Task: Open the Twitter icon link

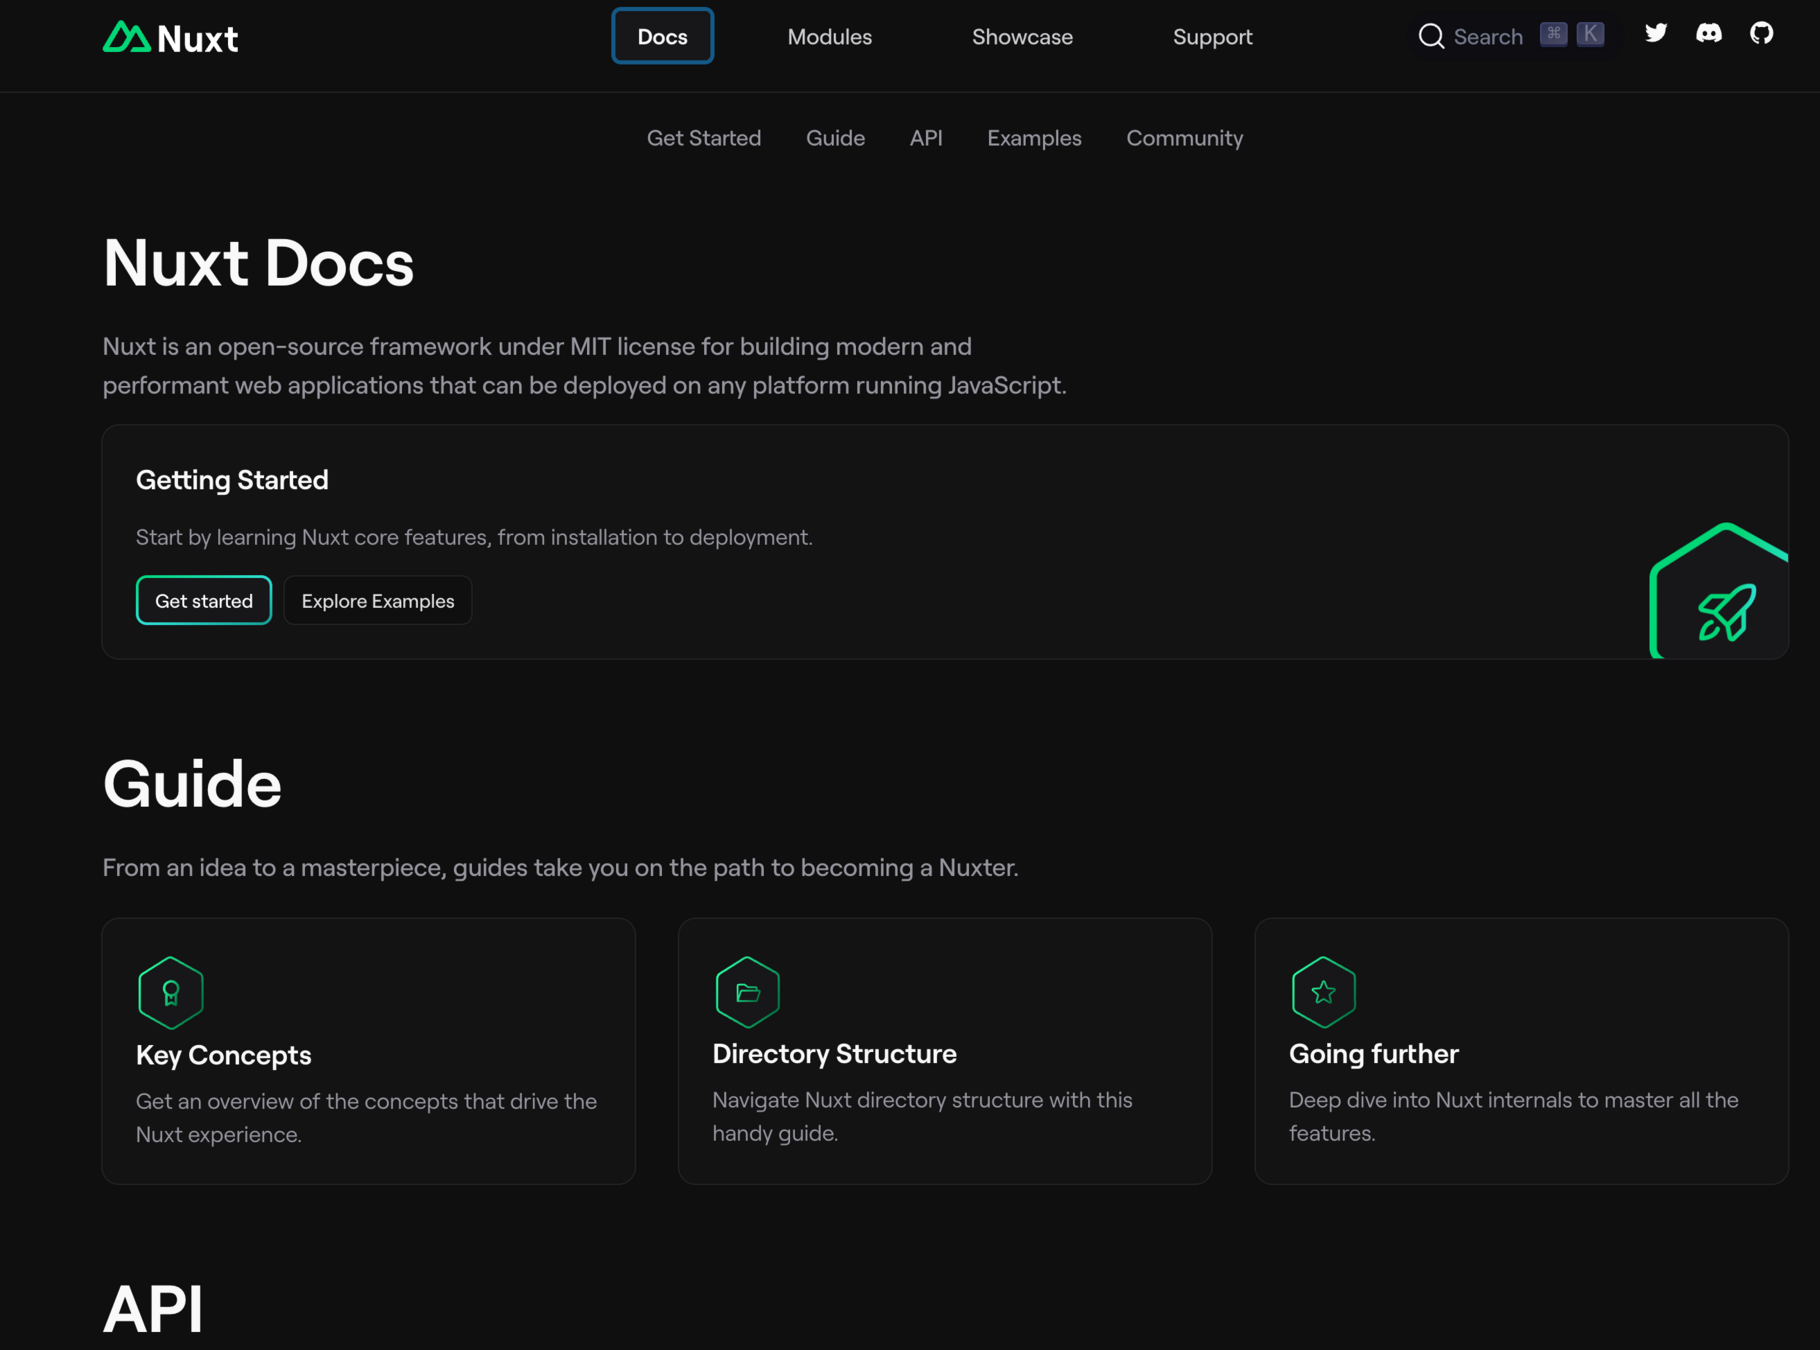Action: pyautogui.click(x=1656, y=33)
